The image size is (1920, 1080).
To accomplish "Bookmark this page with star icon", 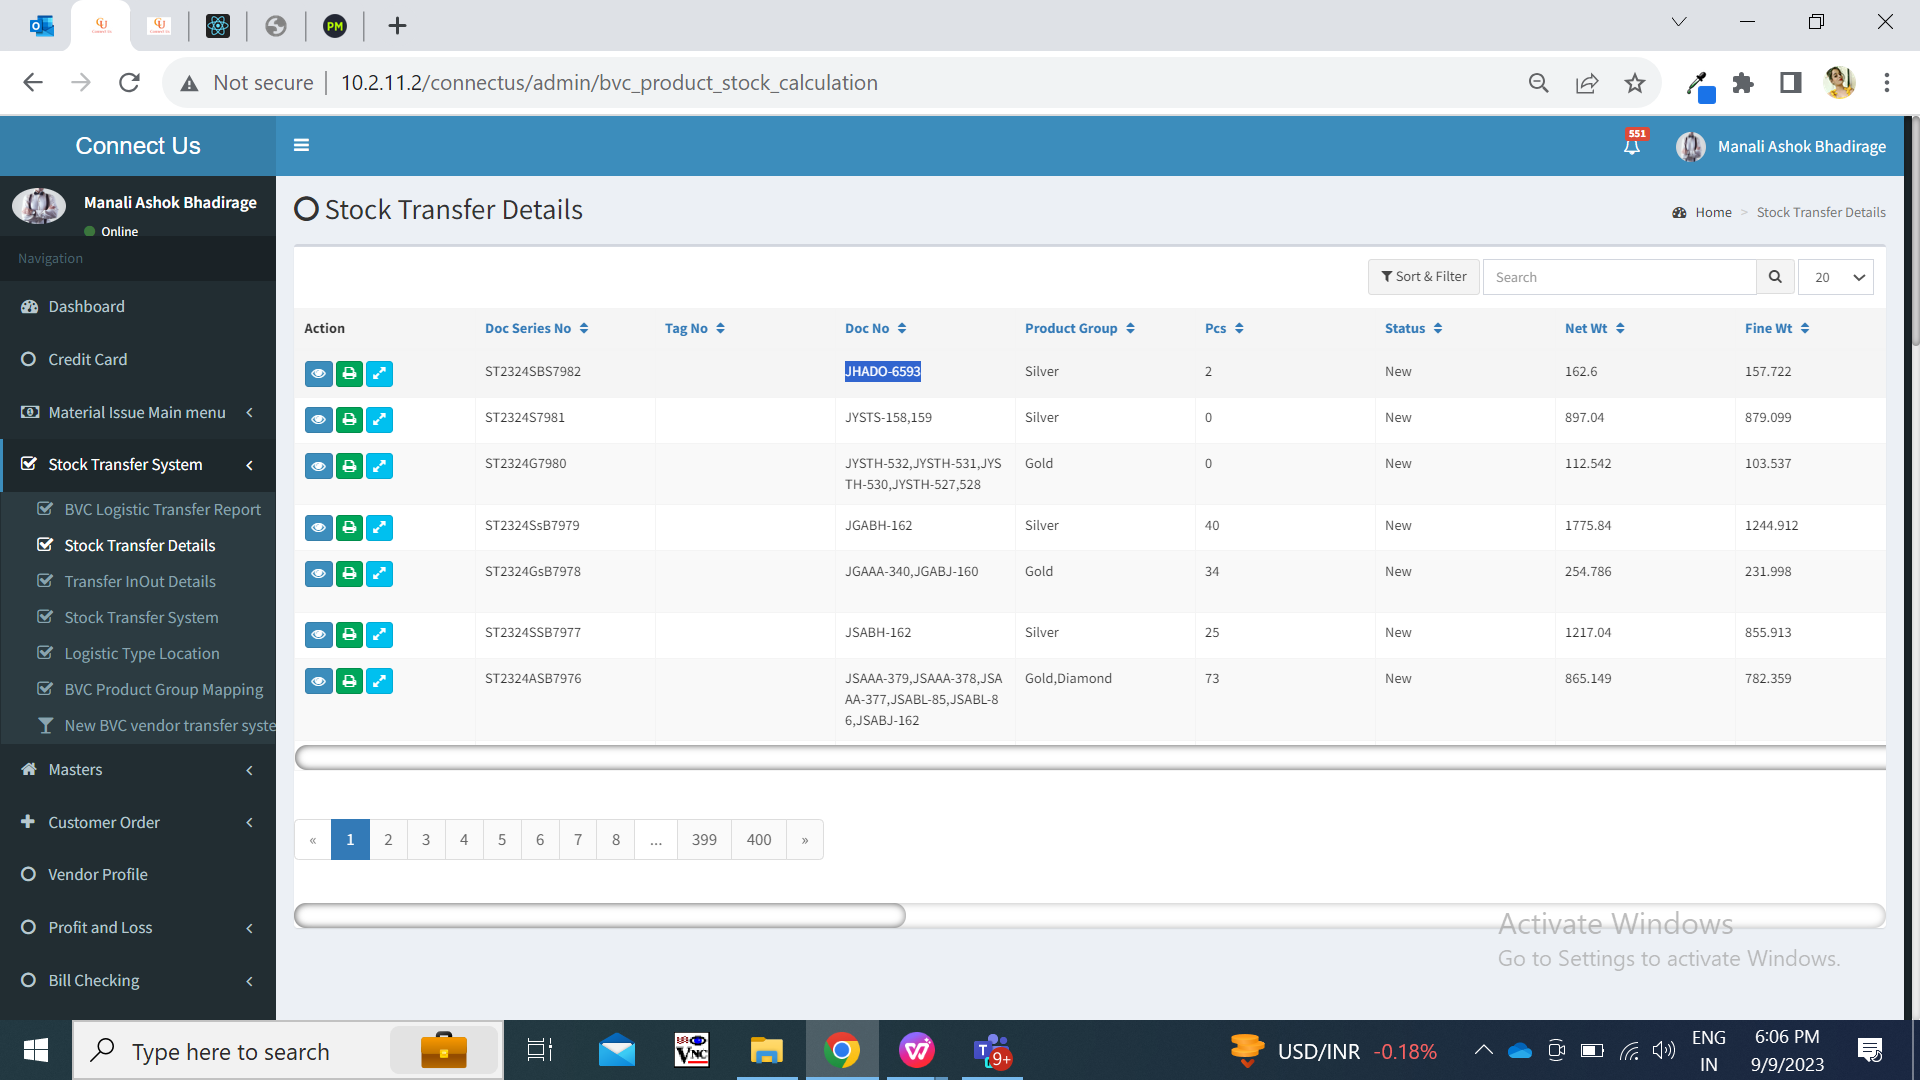I will click(x=1635, y=83).
